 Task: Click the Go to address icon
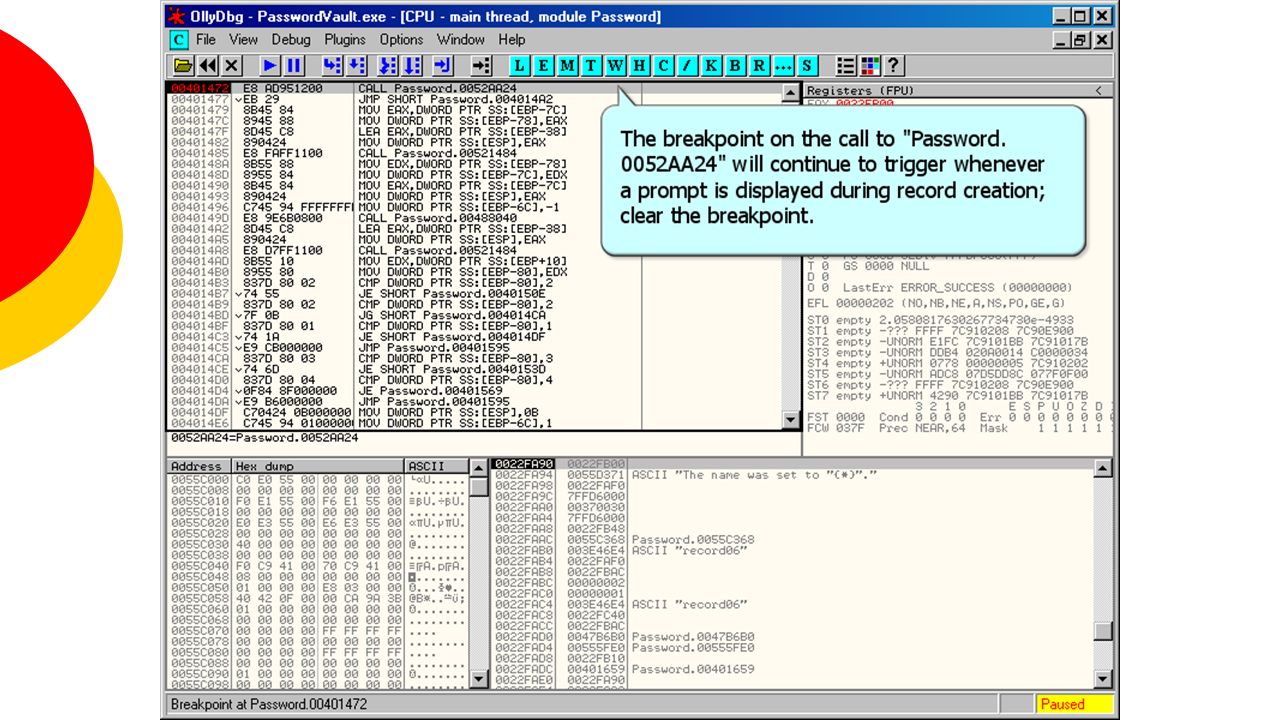click(x=482, y=66)
